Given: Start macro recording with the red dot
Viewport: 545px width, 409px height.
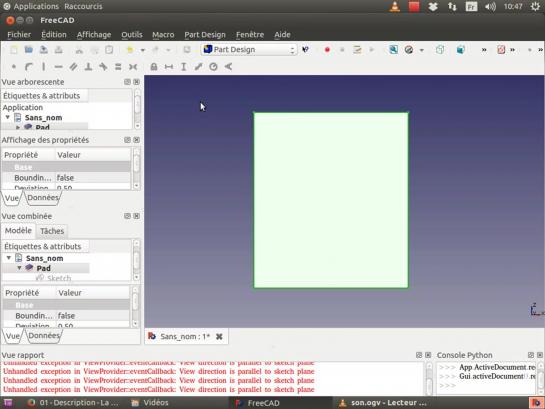Looking at the screenshot, I should [x=327, y=50].
